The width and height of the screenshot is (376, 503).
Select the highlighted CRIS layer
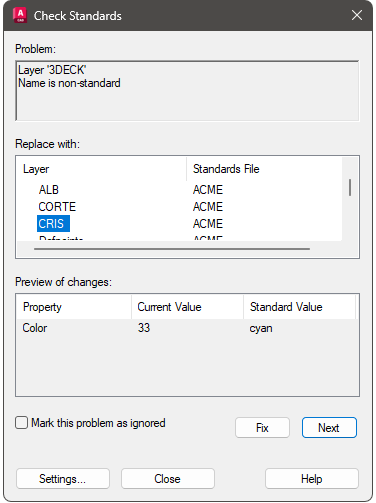(x=53, y=223)
